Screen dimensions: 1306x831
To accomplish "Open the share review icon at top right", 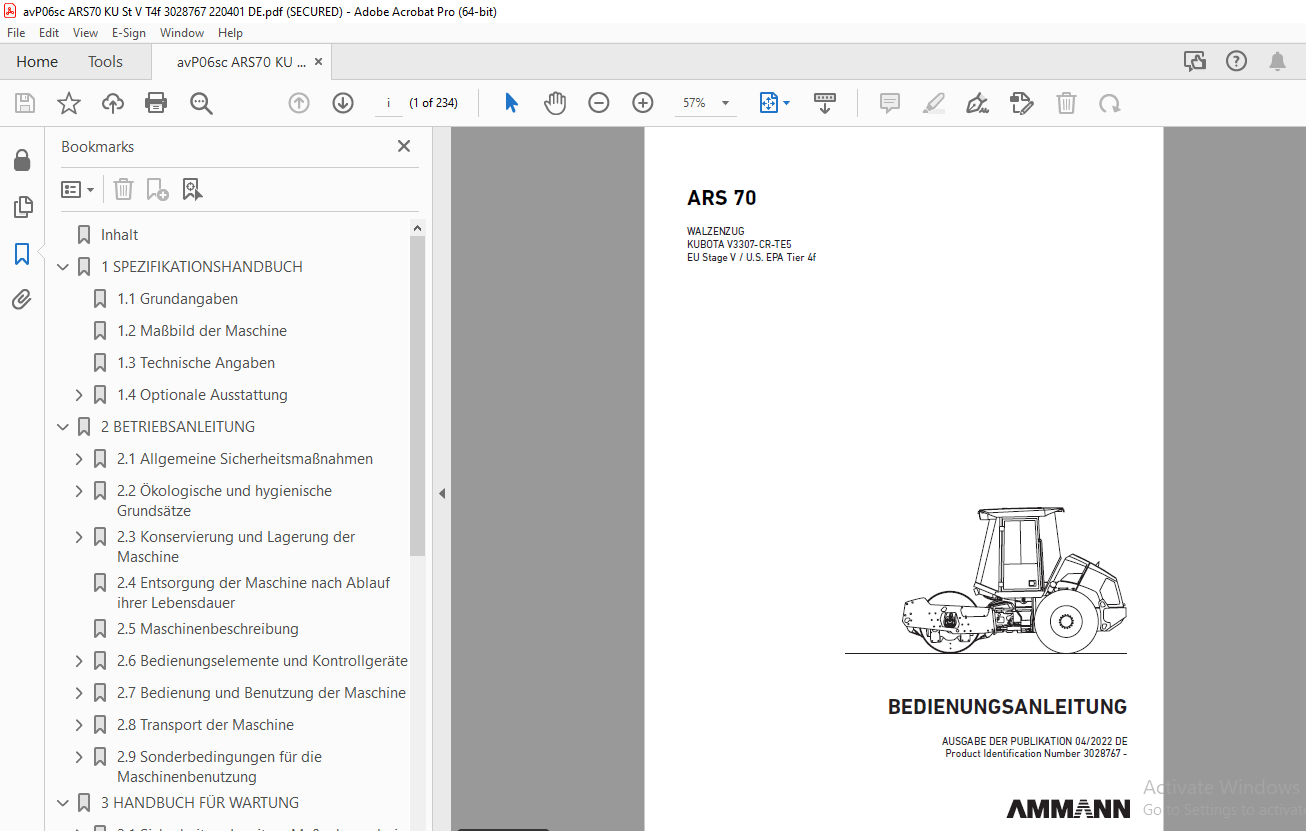I will tap(1195, 61).
